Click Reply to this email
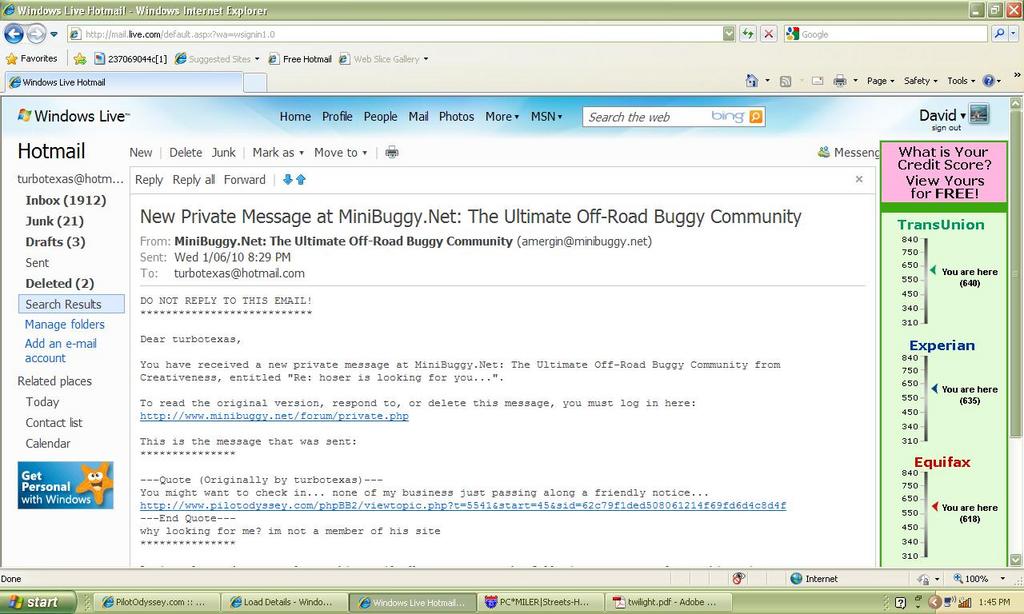This screenshot has height=614, width=1024. point(149,180)
